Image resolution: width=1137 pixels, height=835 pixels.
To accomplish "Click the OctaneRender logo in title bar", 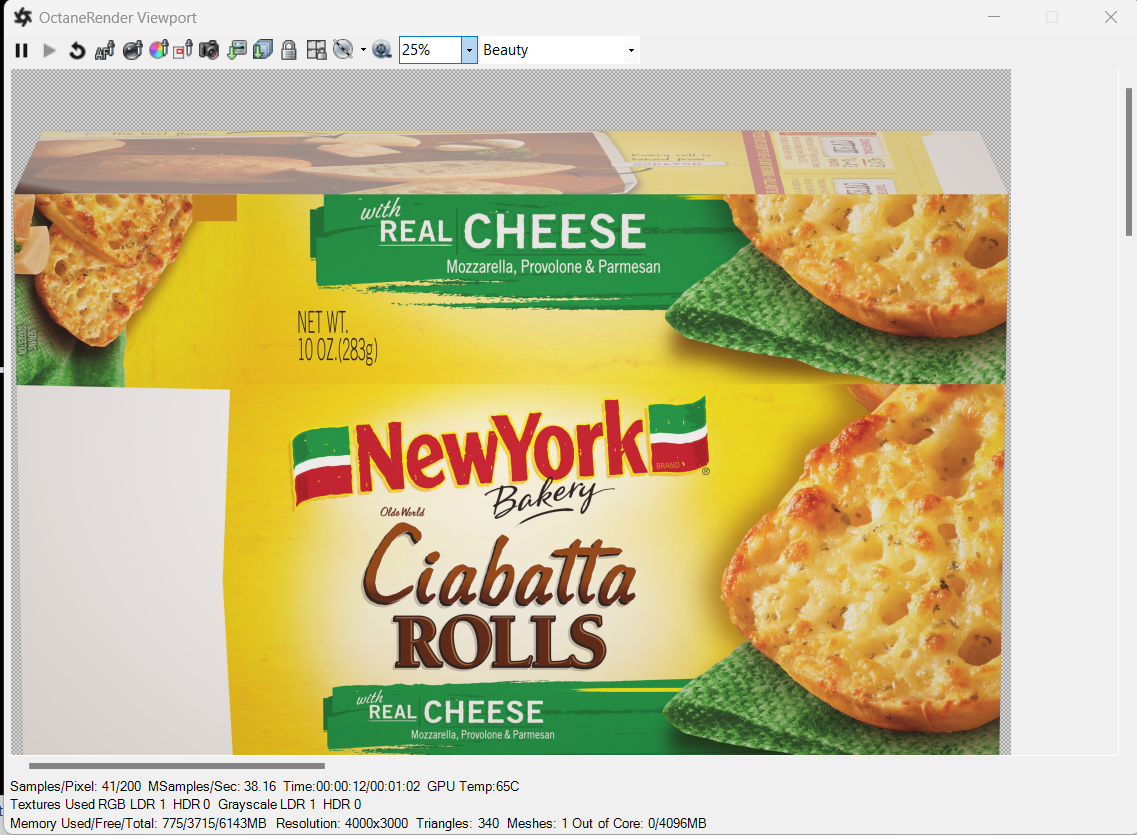I will [x=22, y=17].
